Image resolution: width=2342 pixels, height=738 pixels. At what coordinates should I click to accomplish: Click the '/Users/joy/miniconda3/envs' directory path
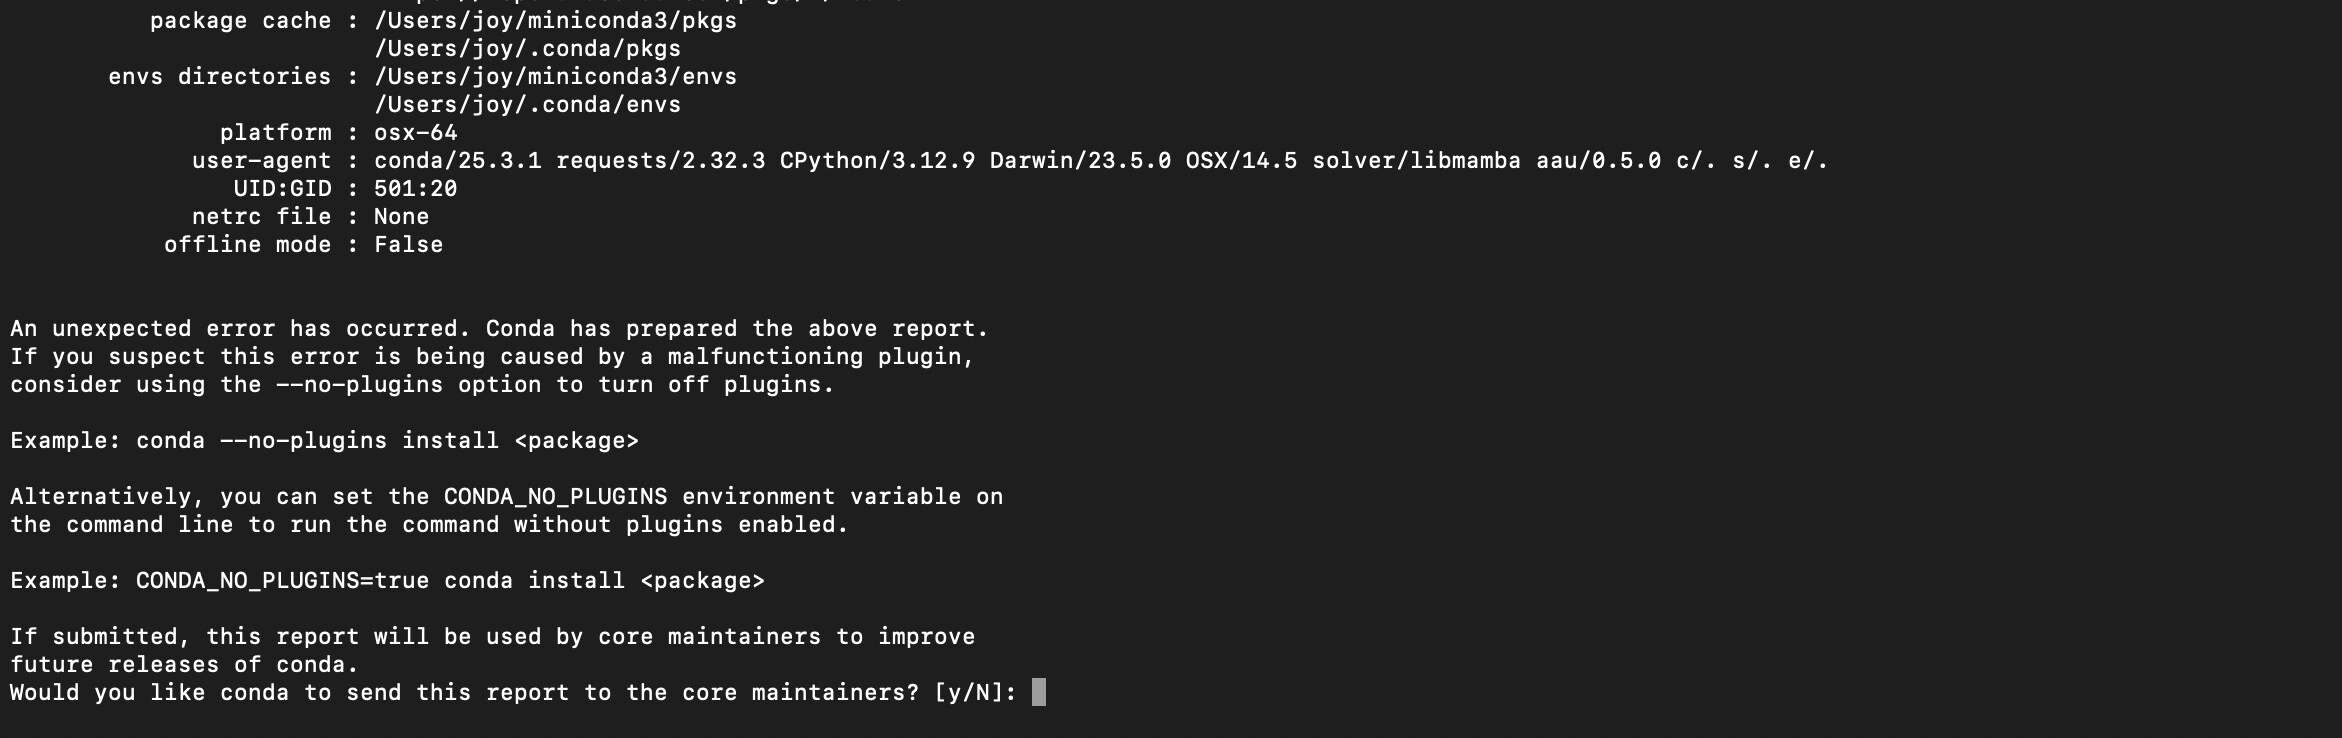point(555,77)
